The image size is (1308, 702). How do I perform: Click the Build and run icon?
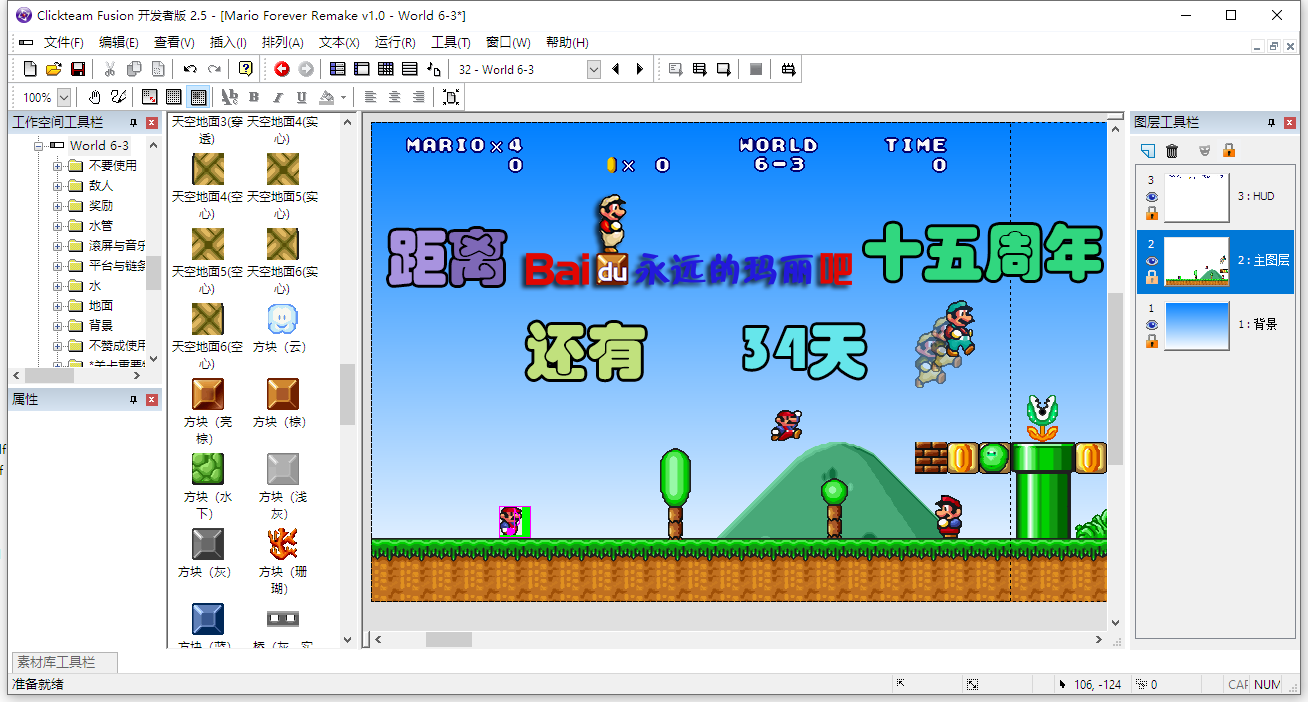pos(789,69)
